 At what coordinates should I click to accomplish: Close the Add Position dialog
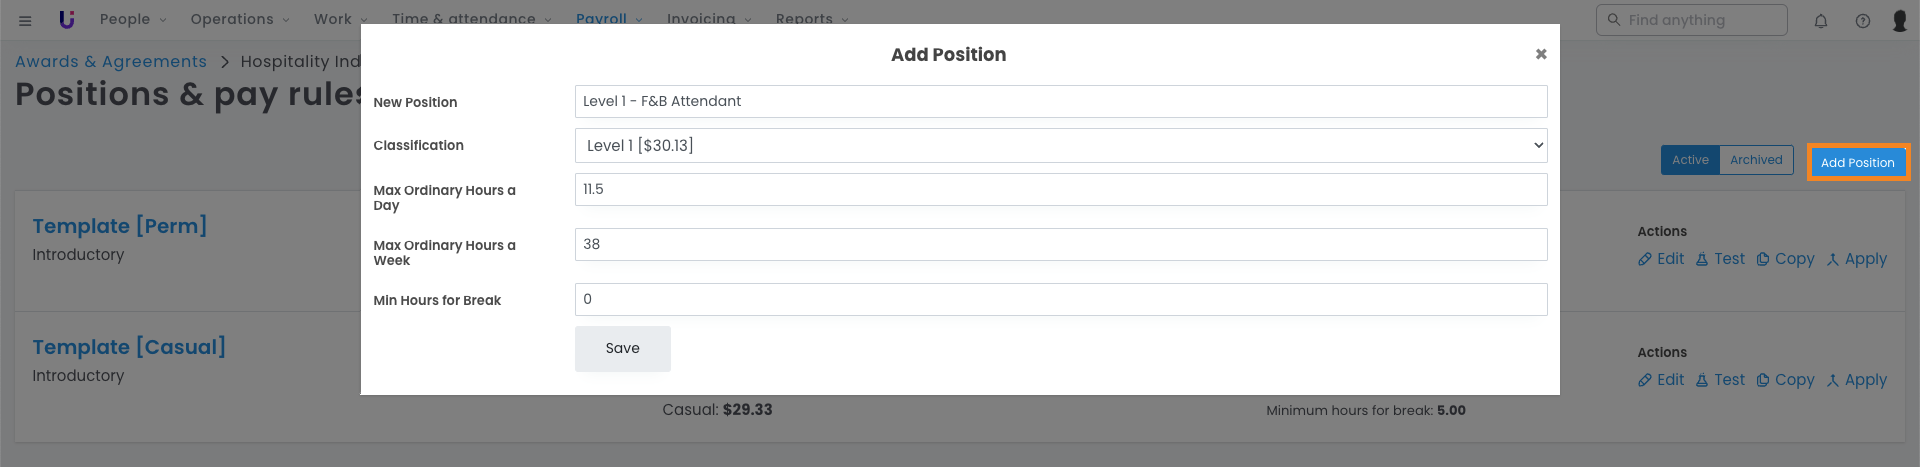coord(1541,54)
